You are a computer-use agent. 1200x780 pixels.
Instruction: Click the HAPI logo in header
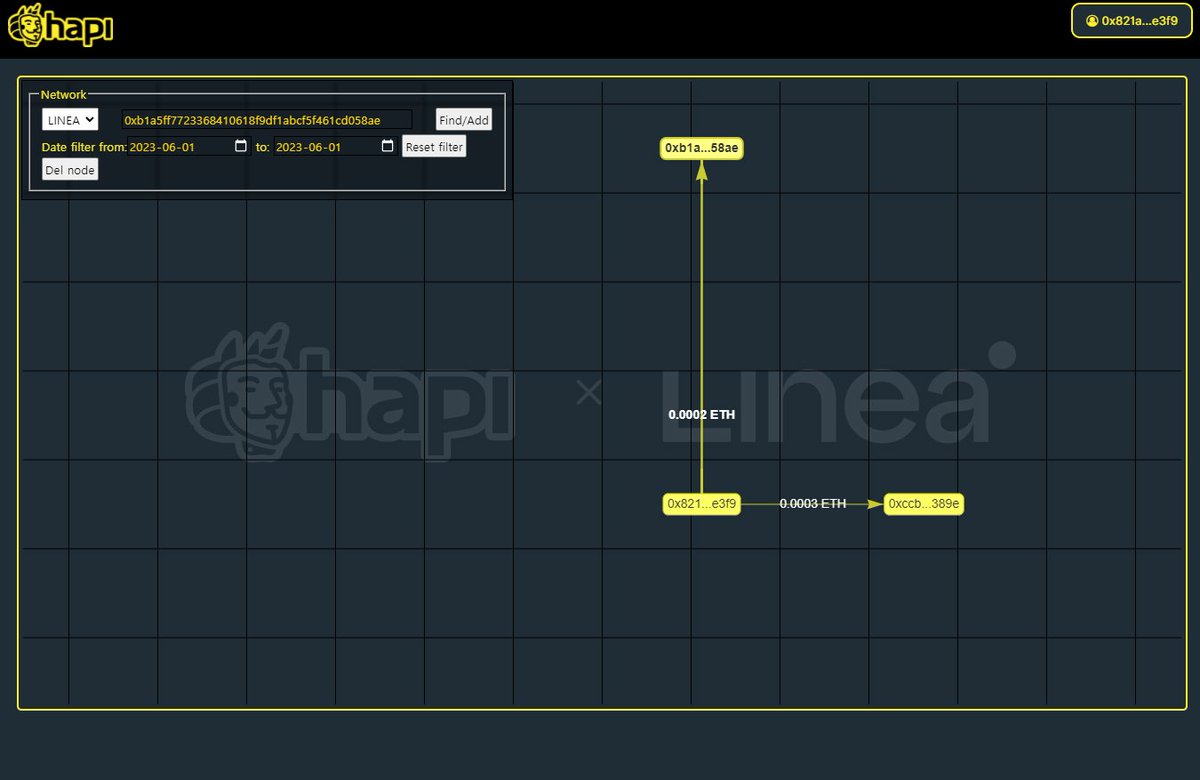pyautogui.click(x=60, y=26)
